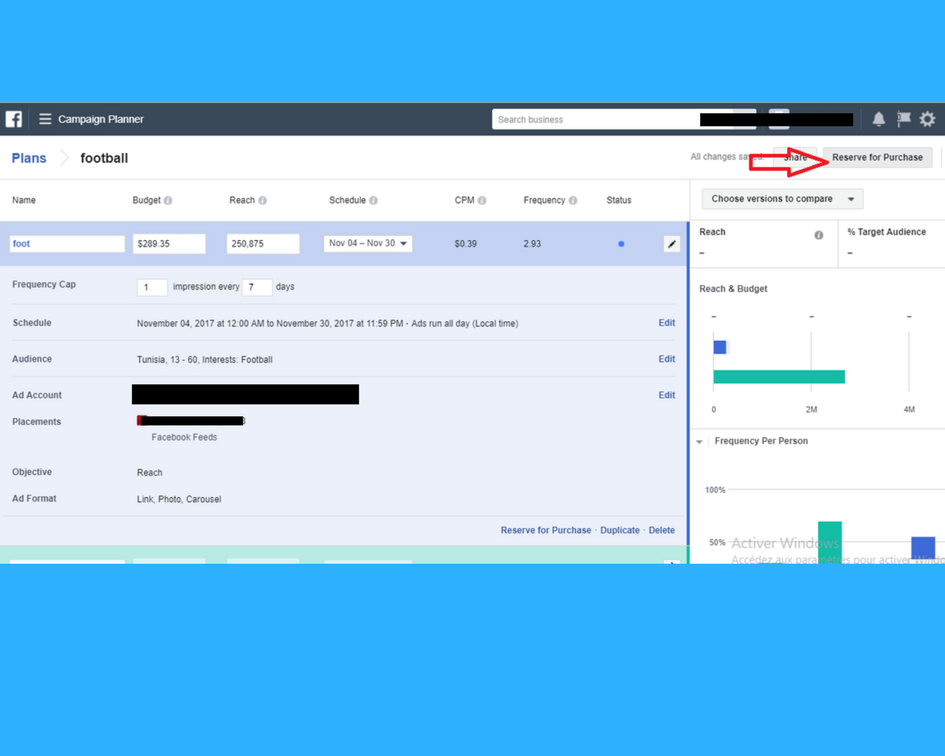
Task: Click Edit link for Audience row
Action: (x=666, y=359)
